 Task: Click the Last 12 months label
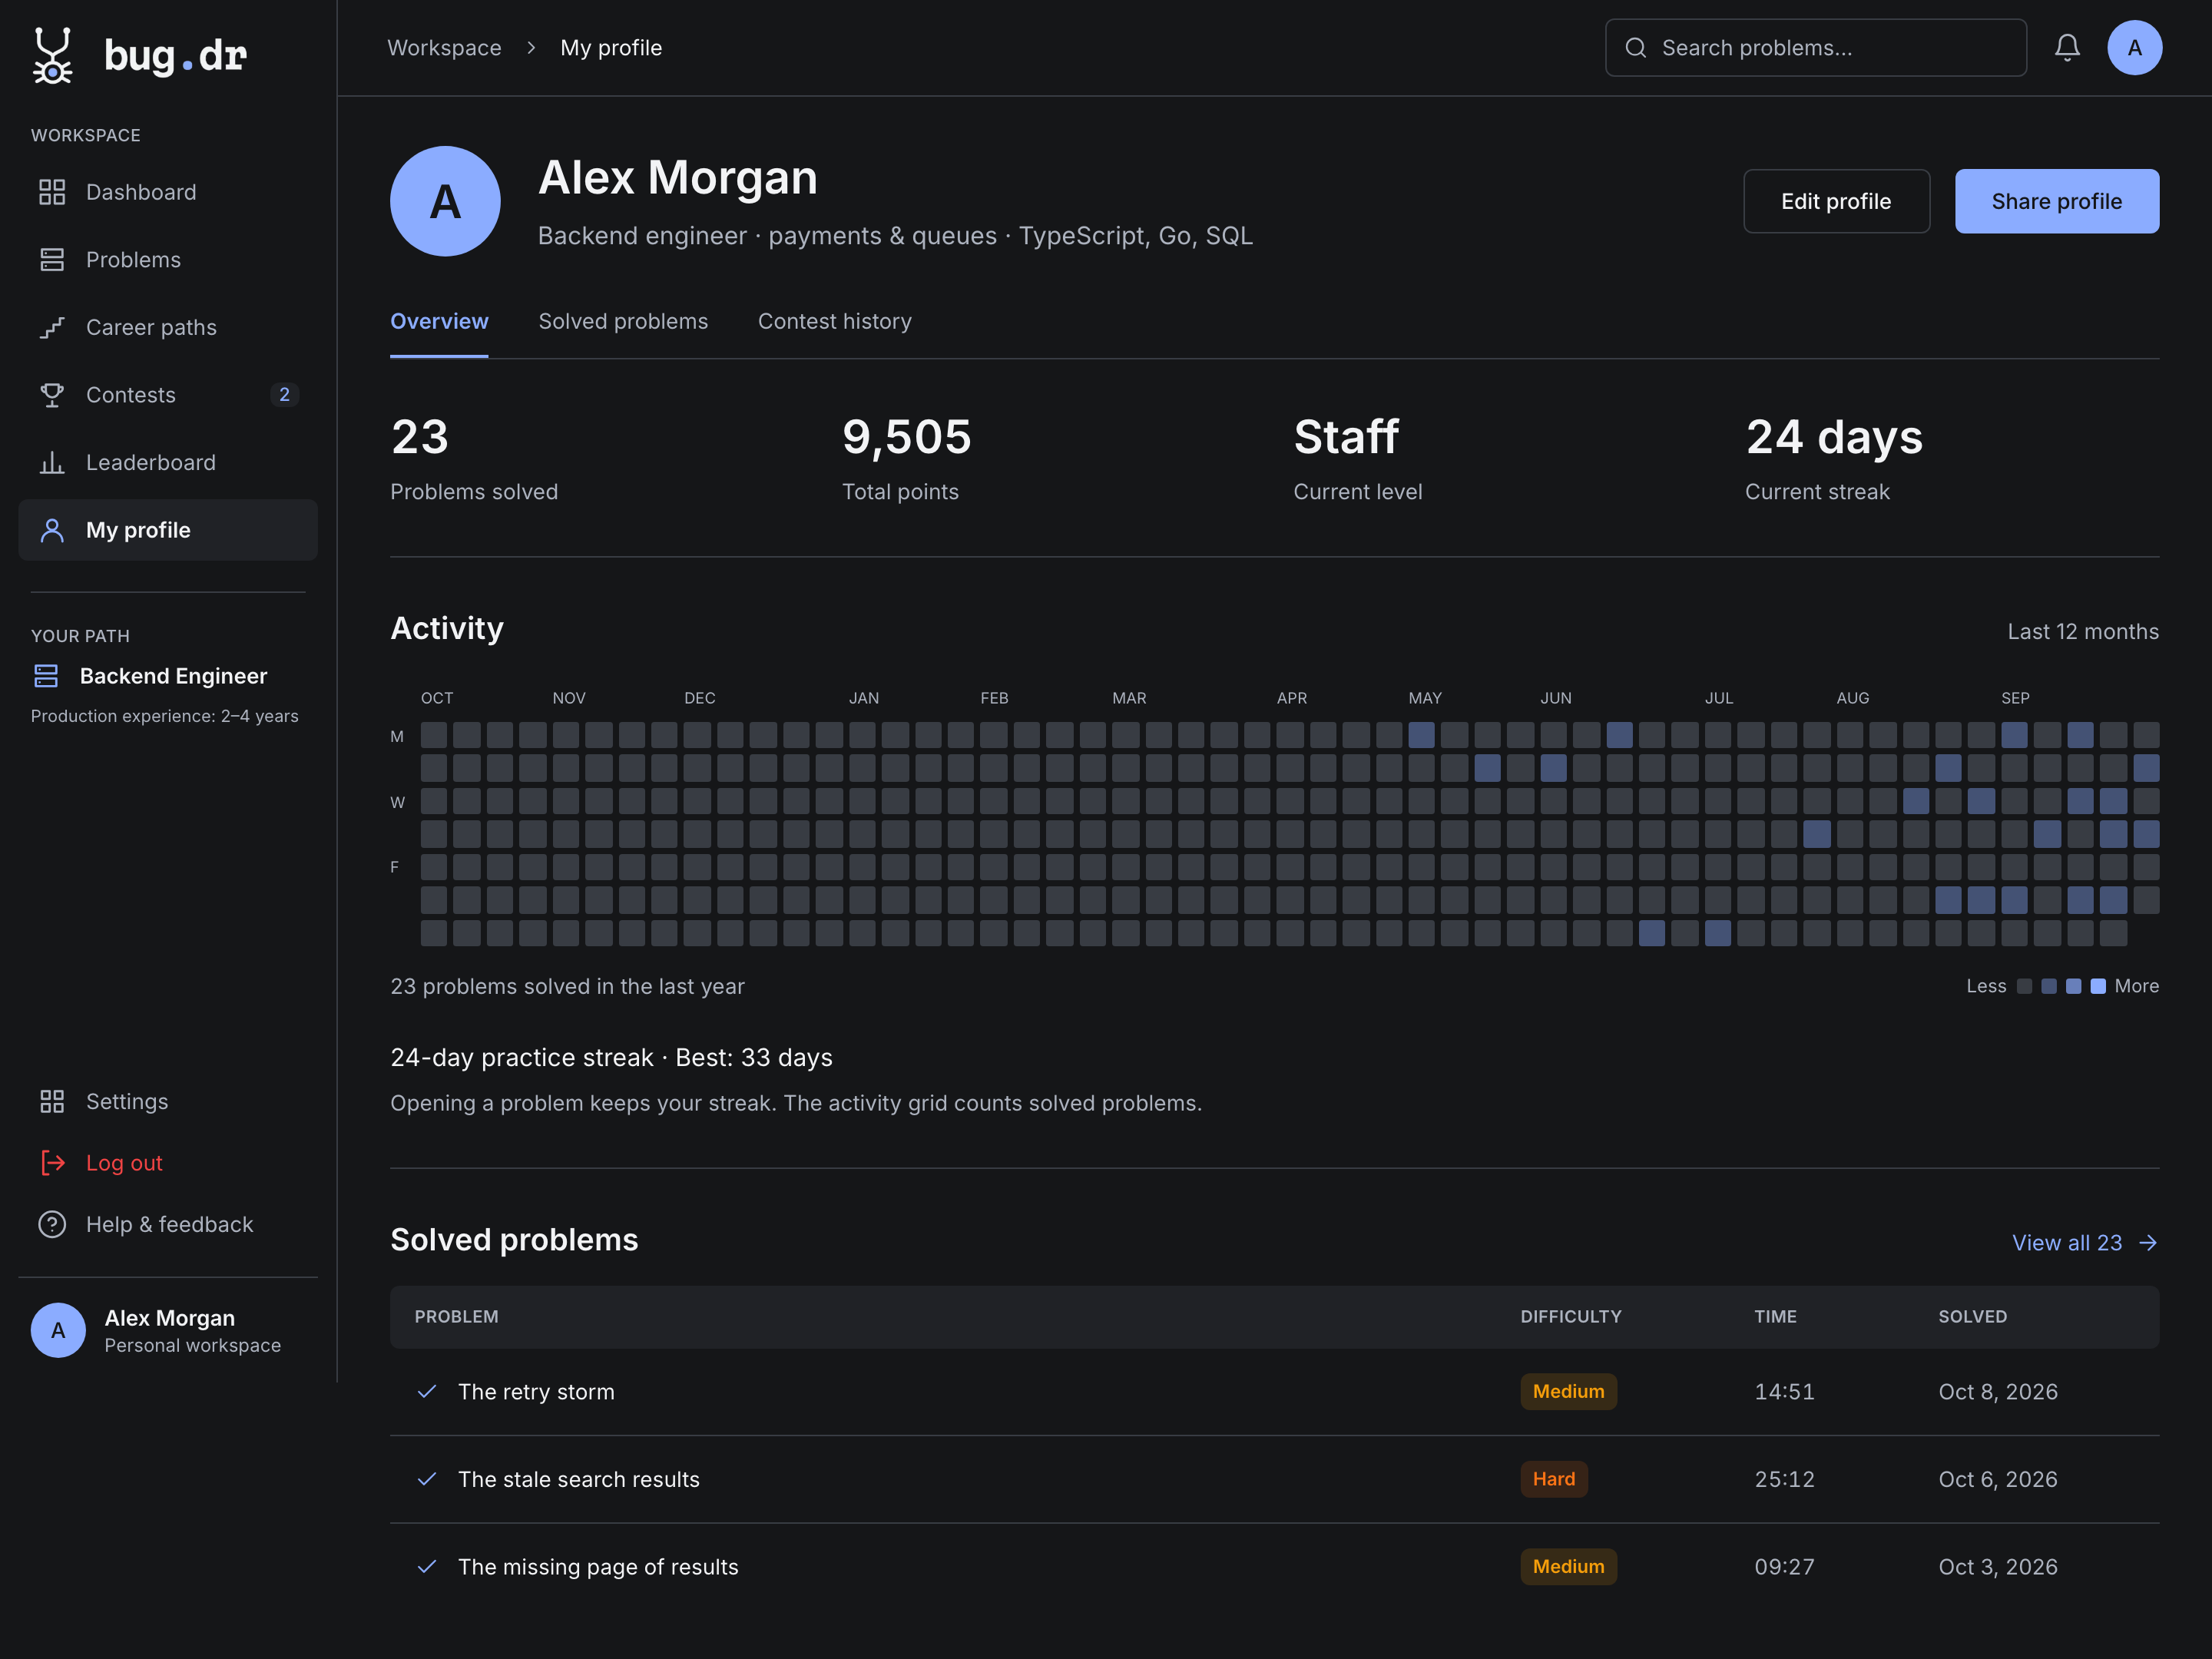(x=2083, y=632)
